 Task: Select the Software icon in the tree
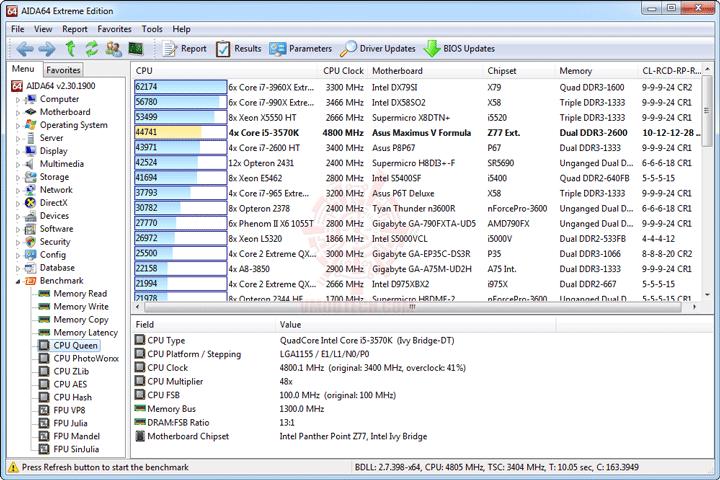pos(30,229)
